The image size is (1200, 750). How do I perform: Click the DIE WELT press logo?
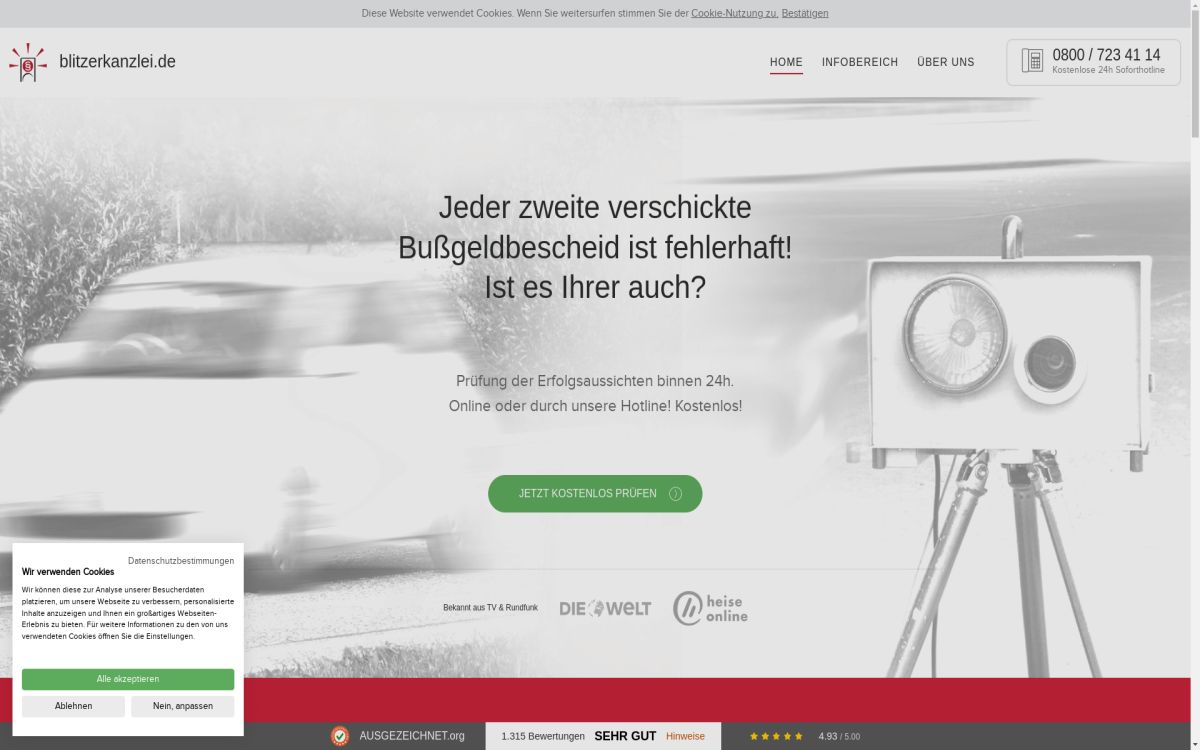tap(605, 607)
